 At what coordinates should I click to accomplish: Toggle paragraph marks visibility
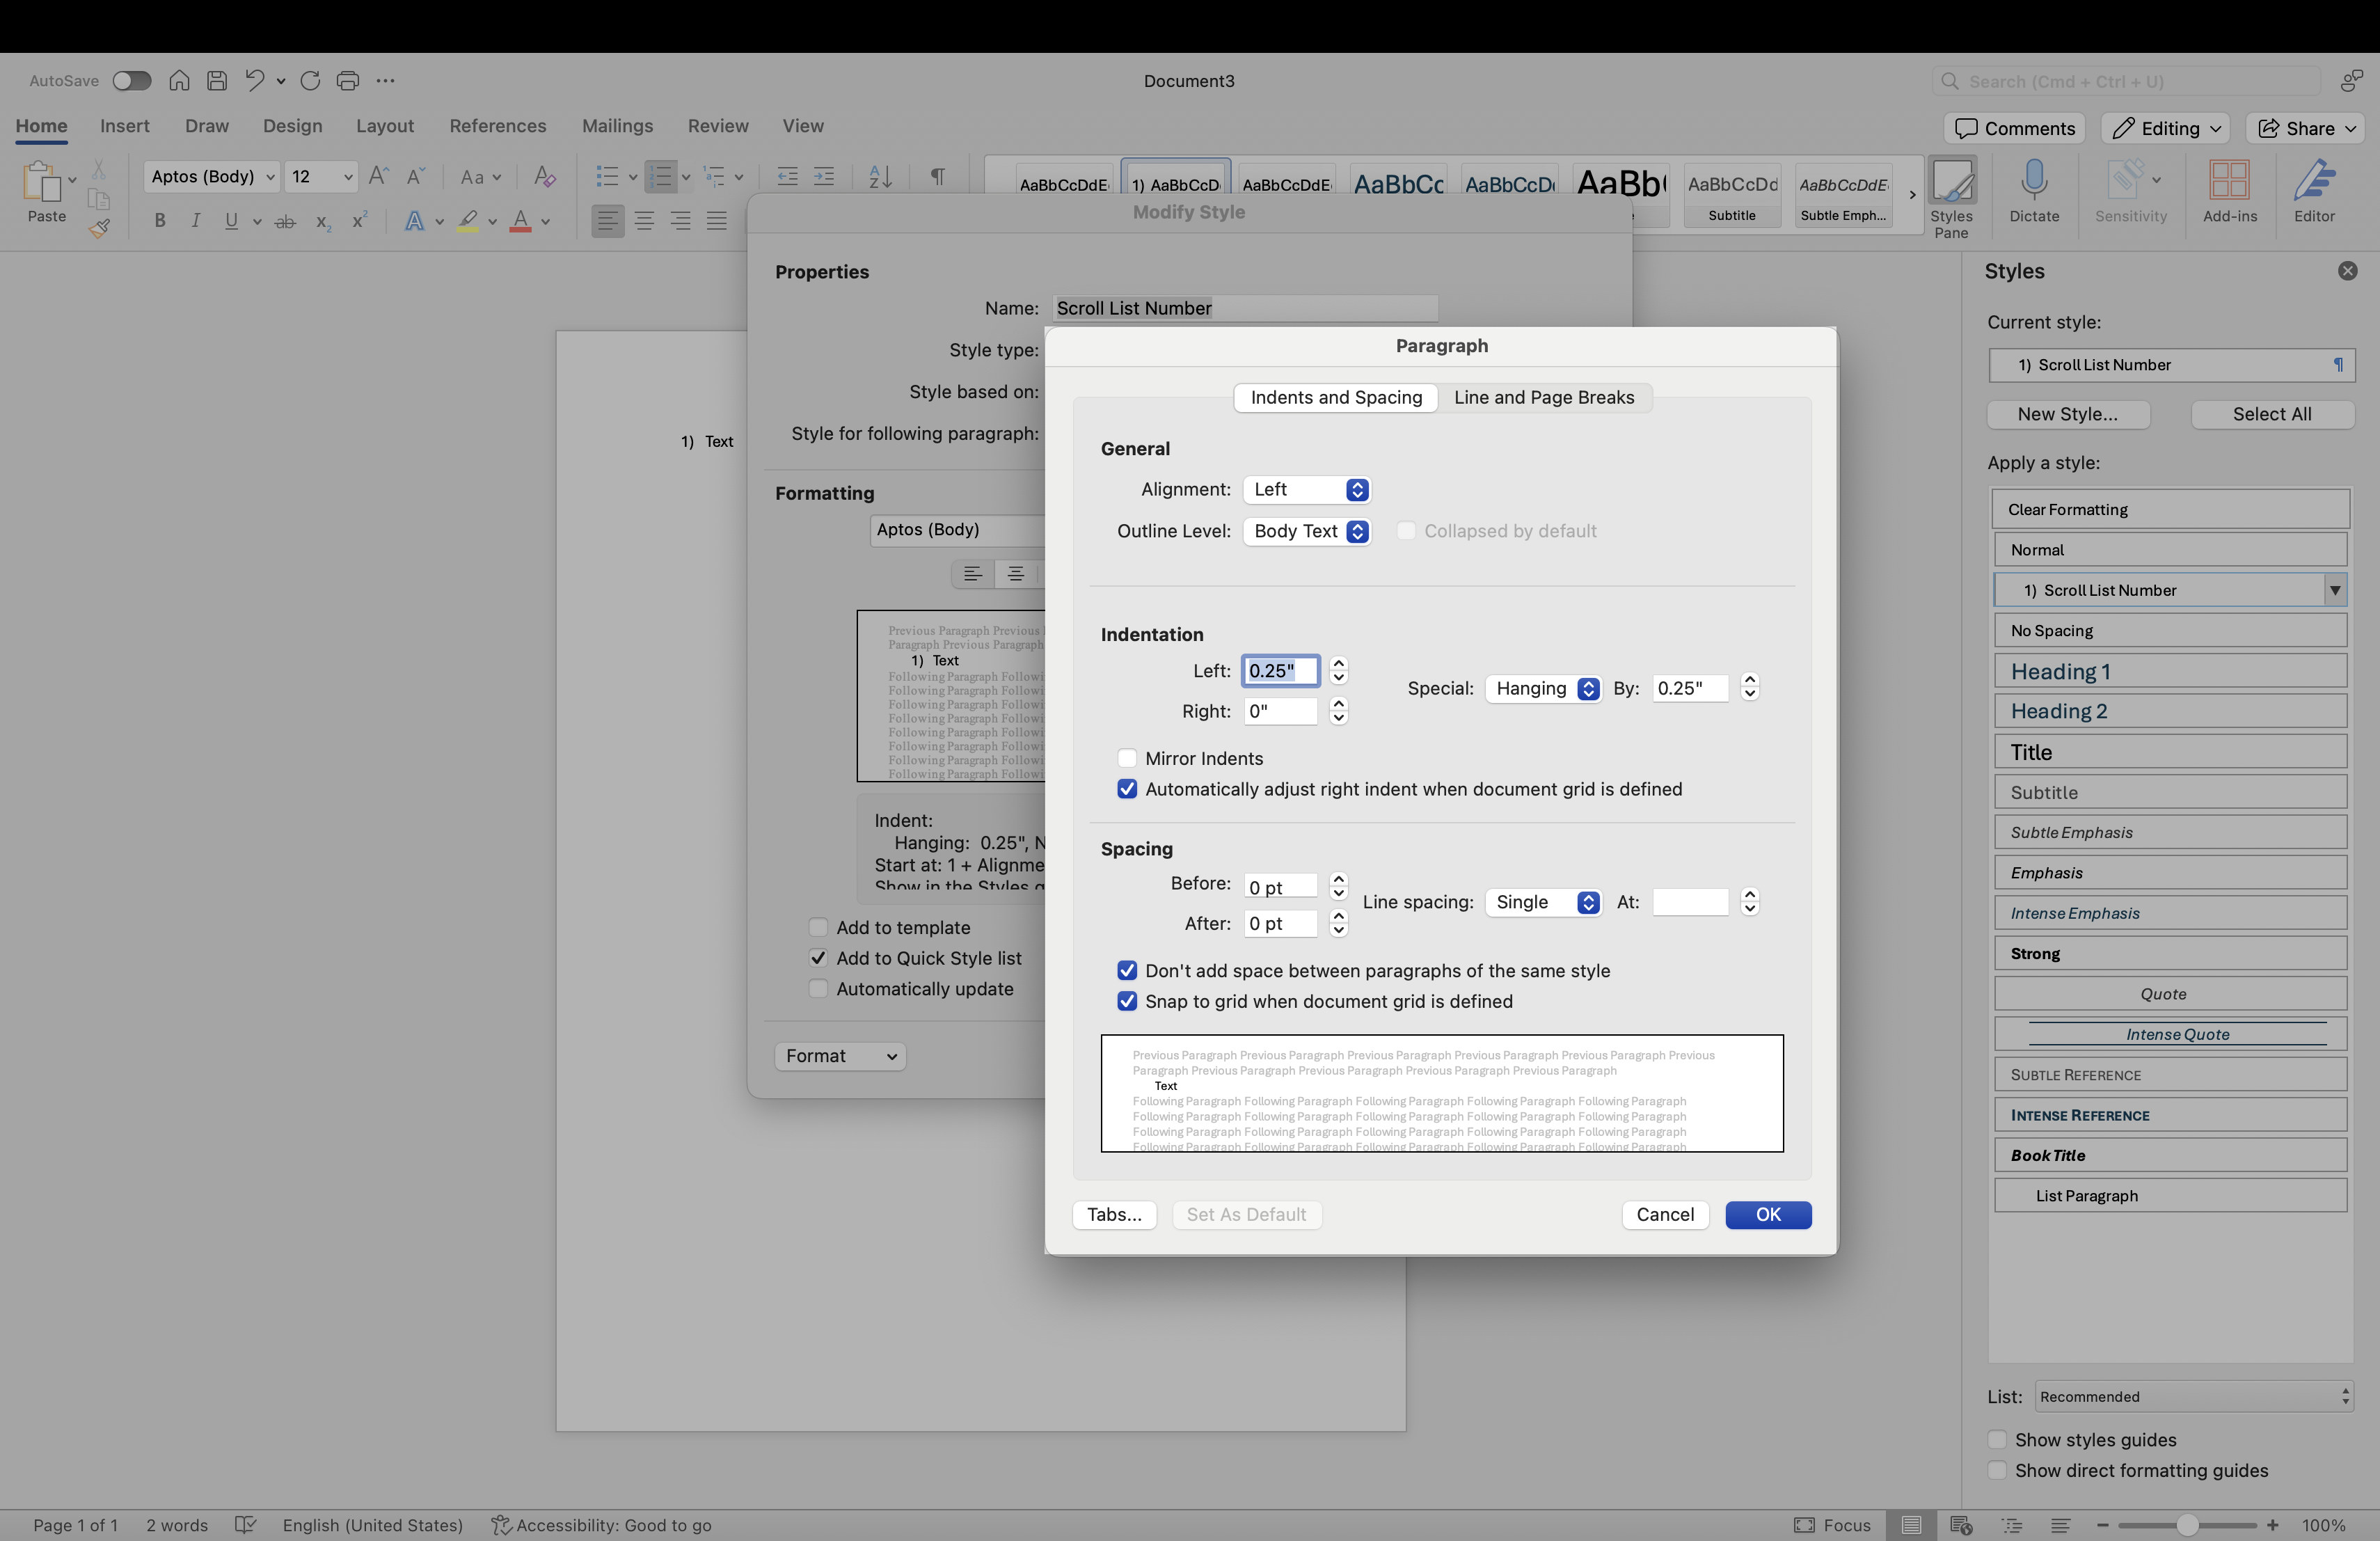tap(937, 177)
